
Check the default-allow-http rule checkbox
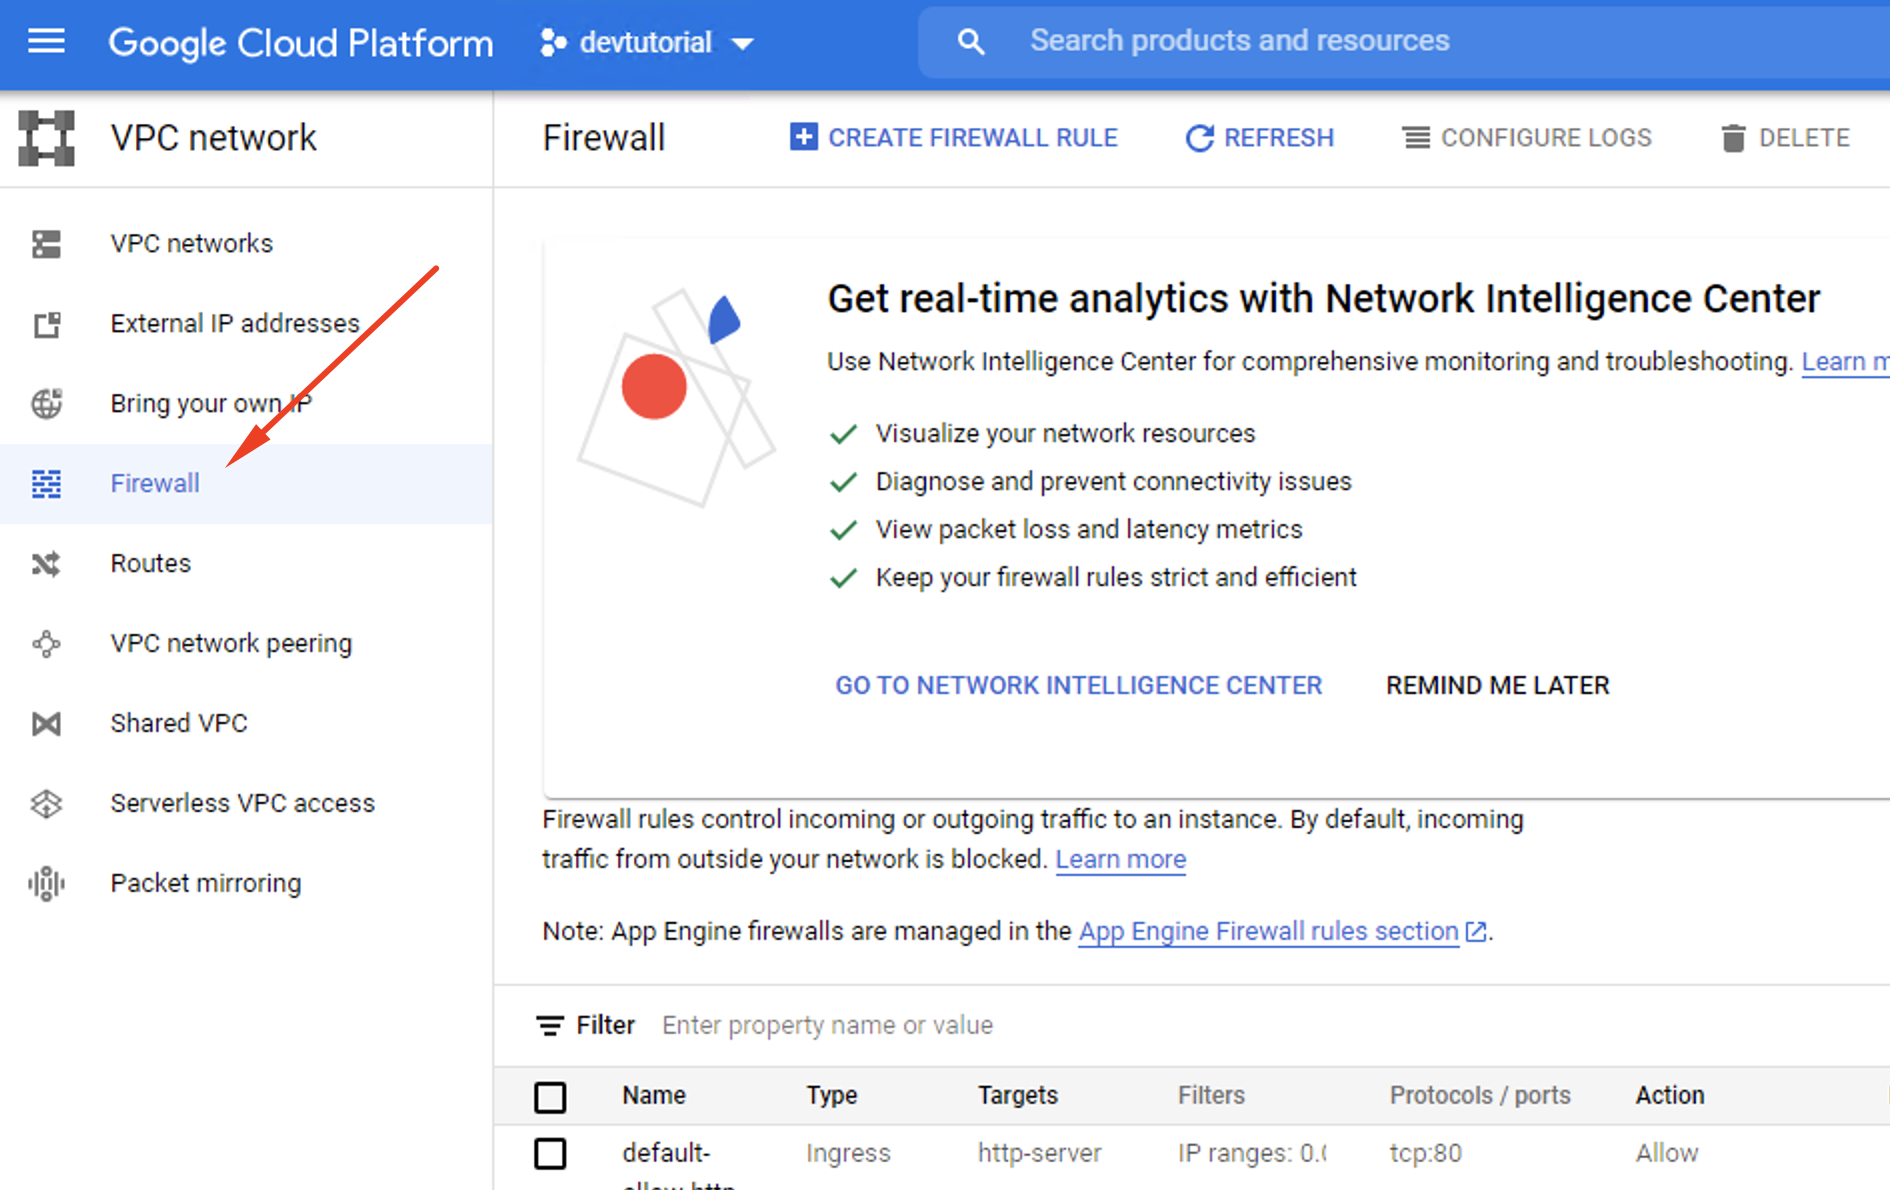(550, 1153)
